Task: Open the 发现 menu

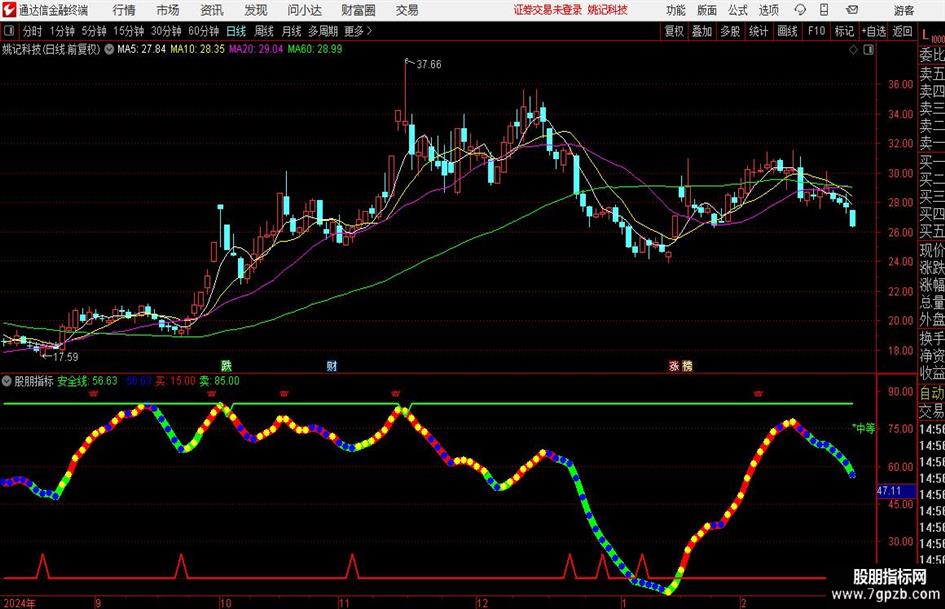Action: 256,10
